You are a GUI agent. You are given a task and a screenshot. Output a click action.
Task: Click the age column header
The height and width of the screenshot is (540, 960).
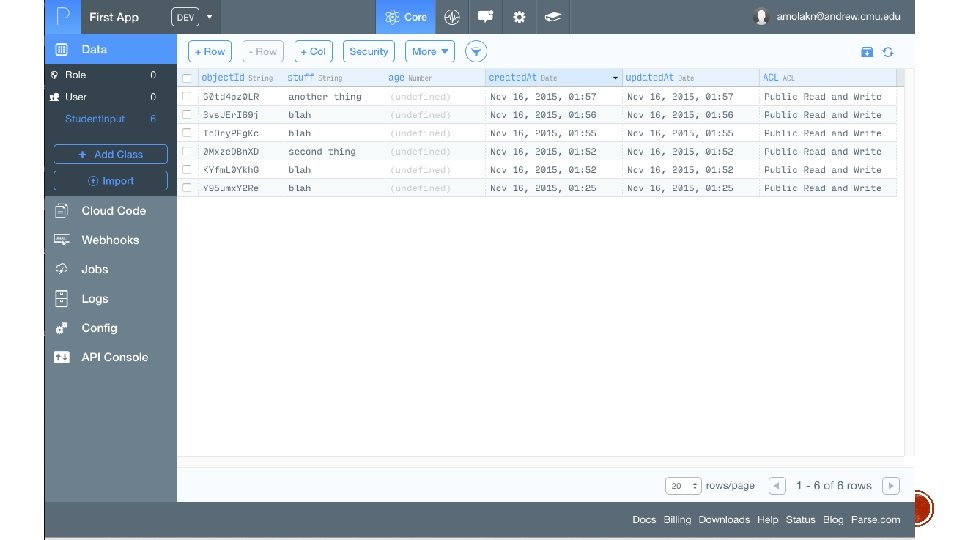(435, 78)
